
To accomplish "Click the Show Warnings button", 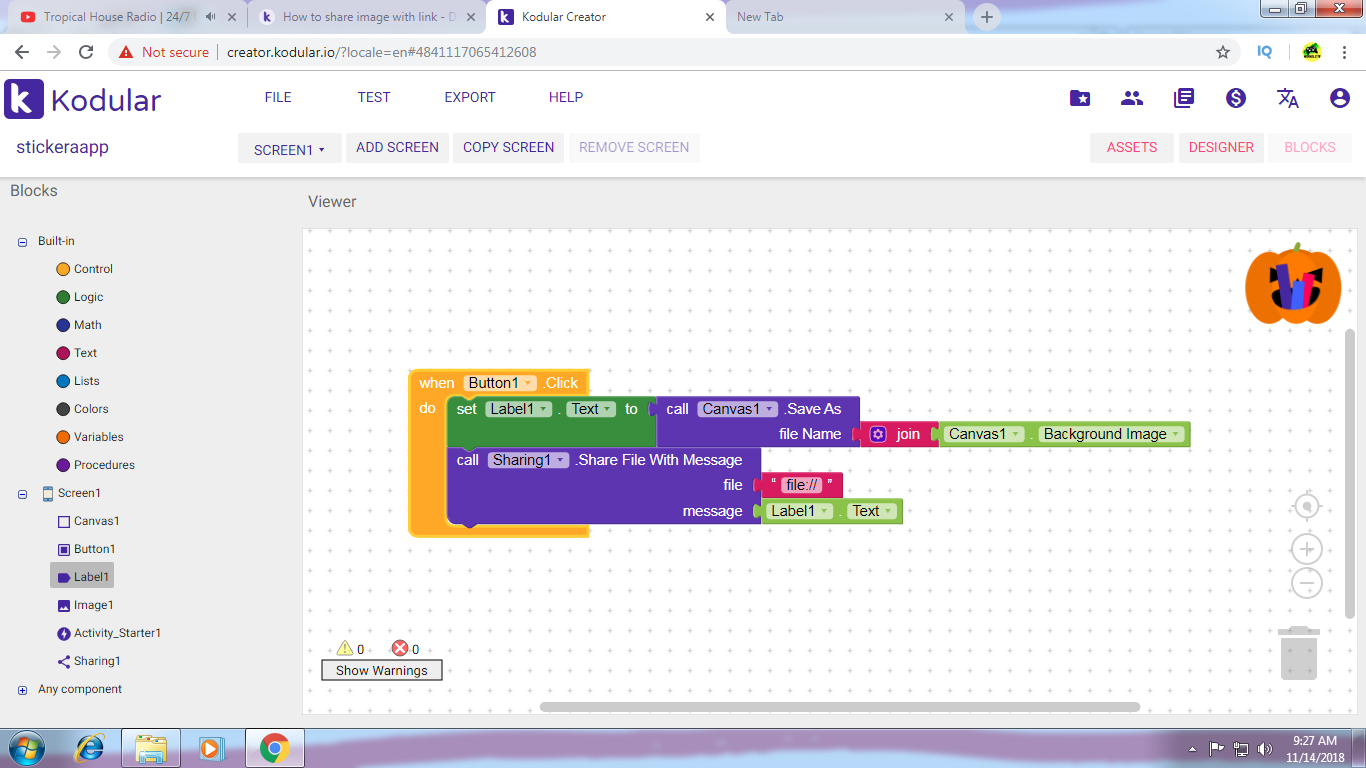I will (x=381, y=671).
